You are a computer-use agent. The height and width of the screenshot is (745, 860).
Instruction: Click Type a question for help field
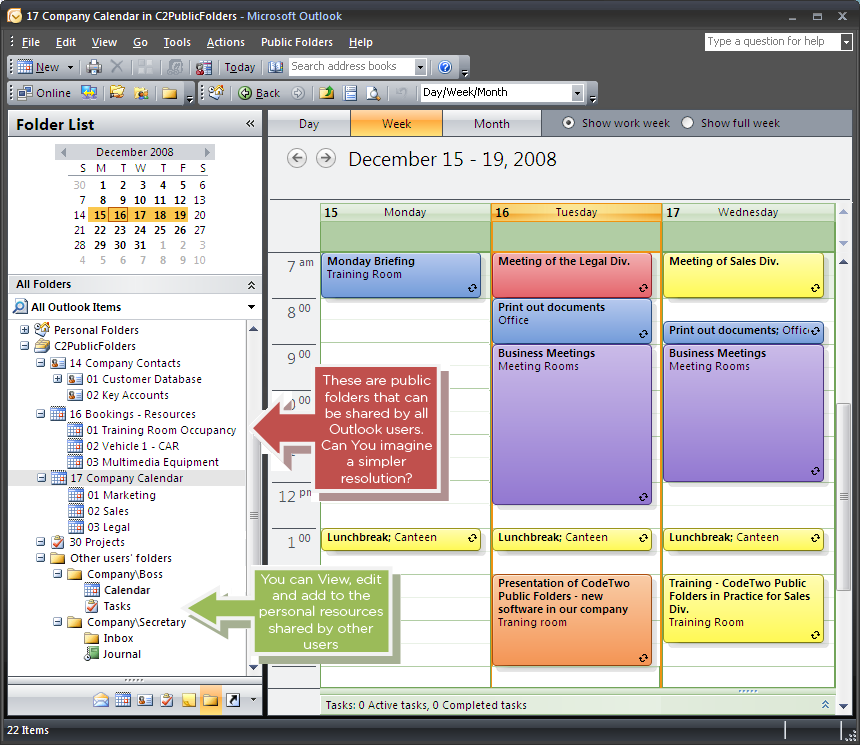click(772, 41)
